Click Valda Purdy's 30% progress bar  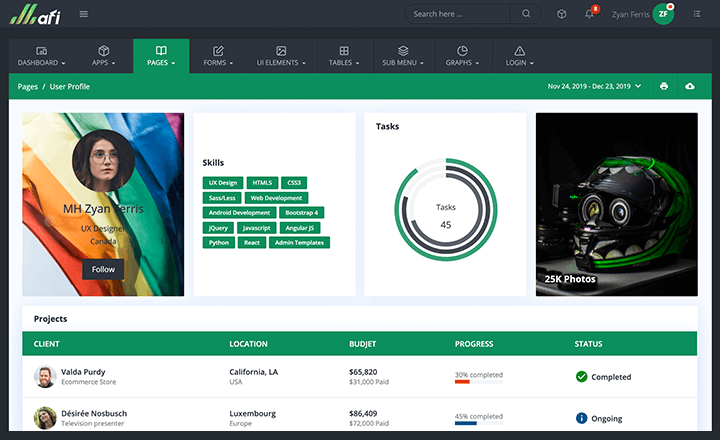pos(478,382)
